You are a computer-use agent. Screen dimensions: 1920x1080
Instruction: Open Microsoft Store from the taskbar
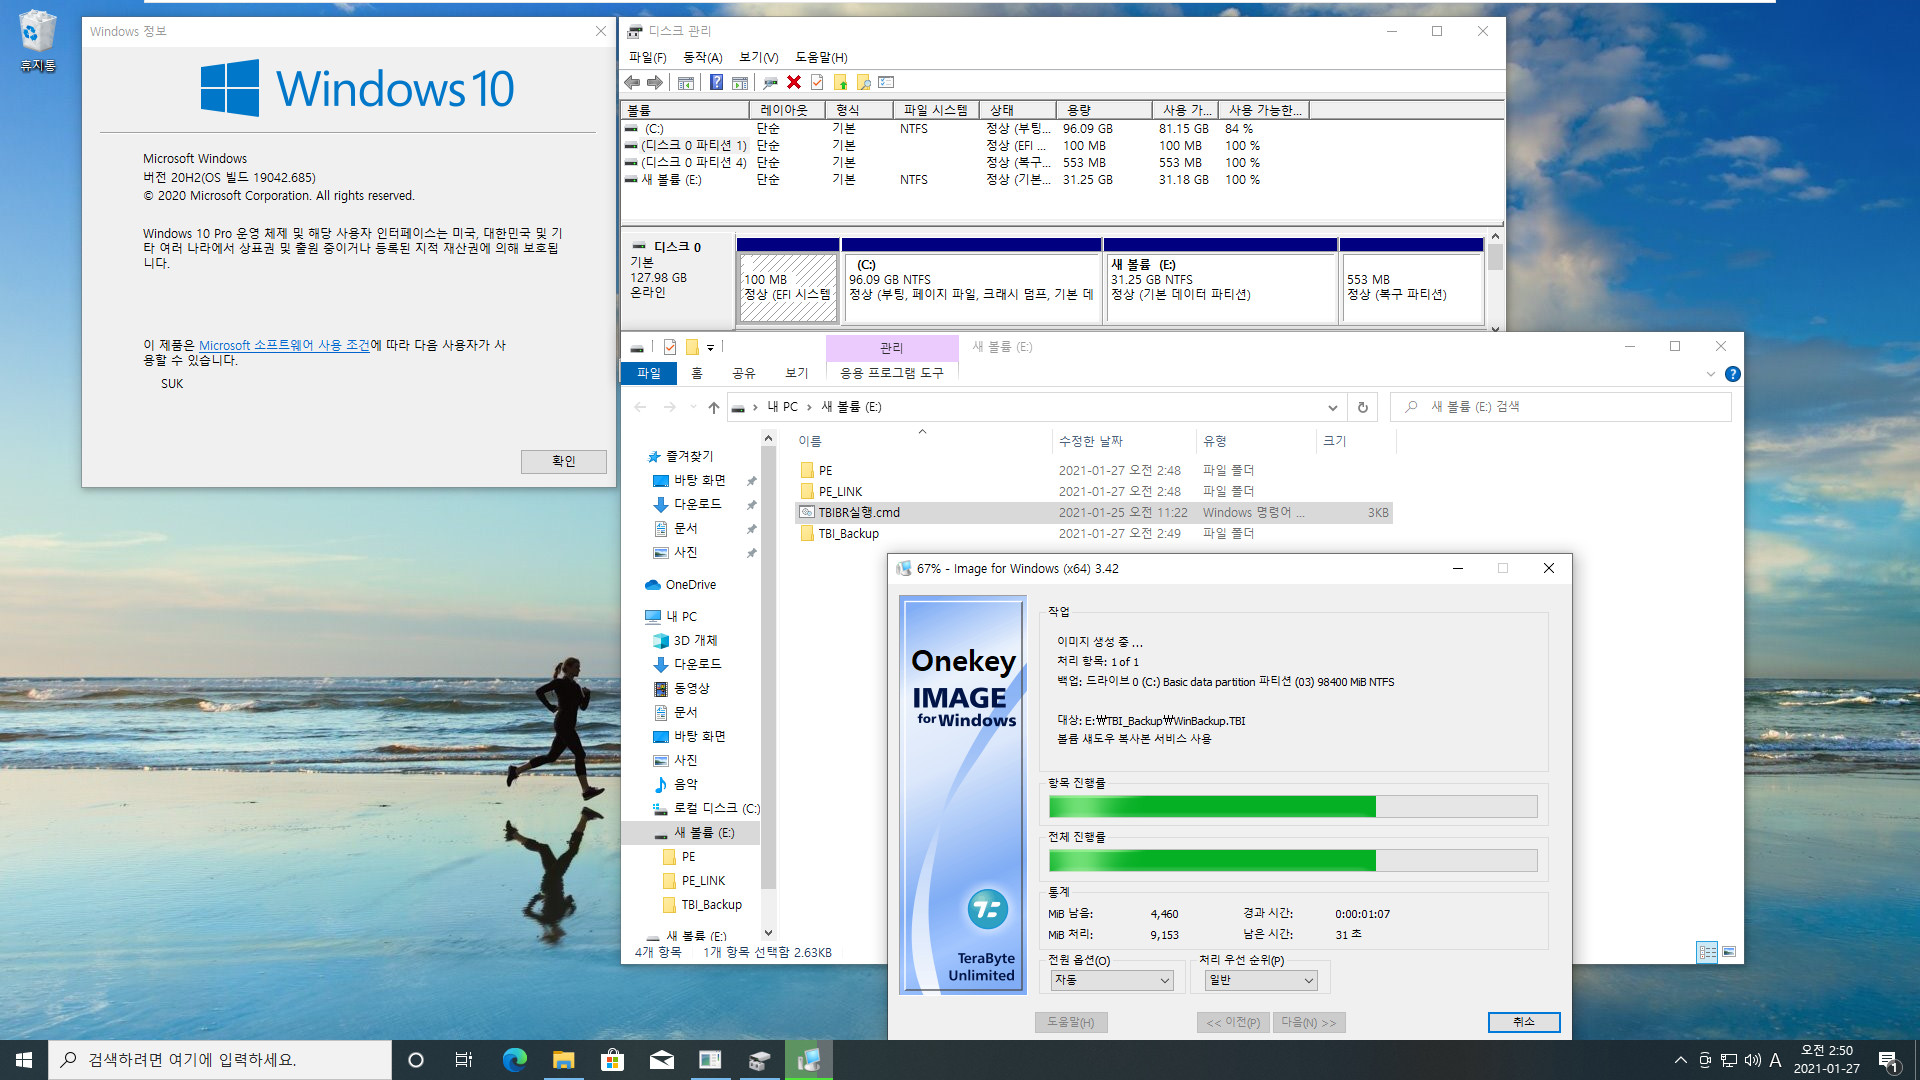612,1060
